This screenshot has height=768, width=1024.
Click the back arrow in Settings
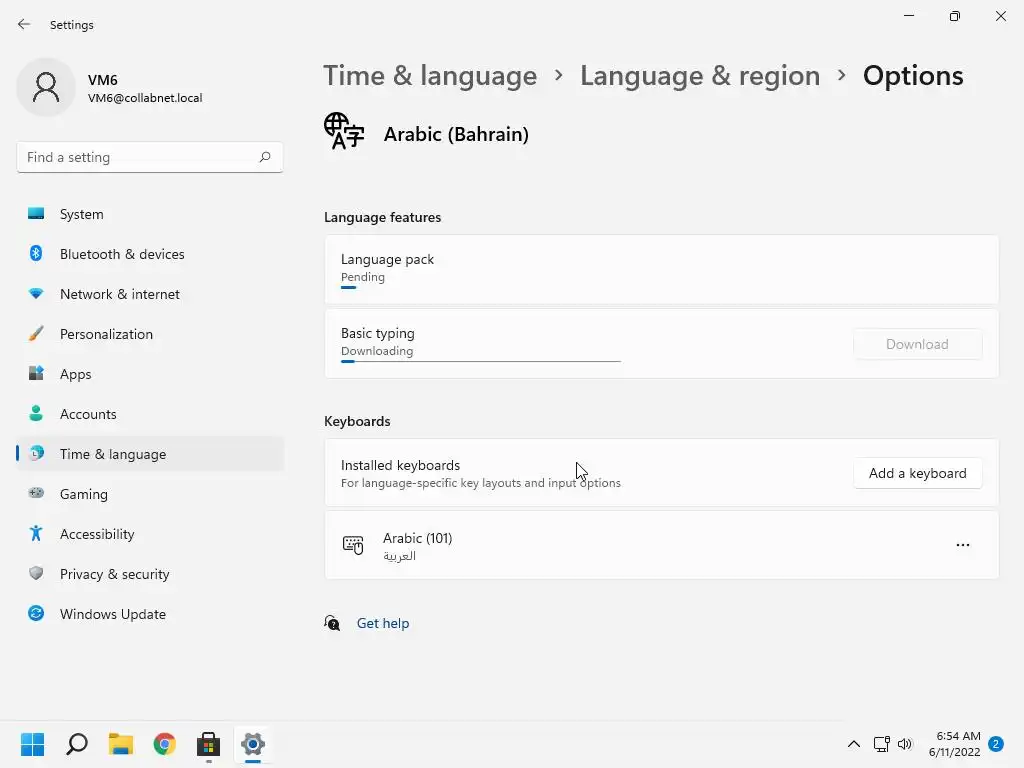pyautogui.click(x=24, y=24)
